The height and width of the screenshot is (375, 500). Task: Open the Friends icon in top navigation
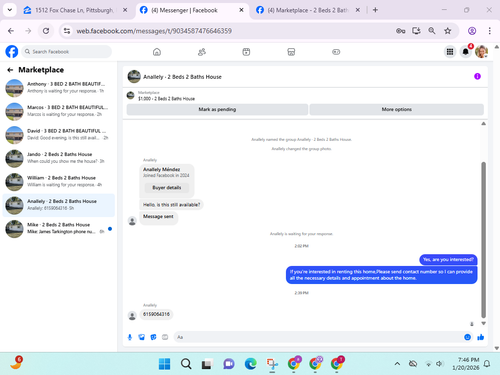point(202,52)
